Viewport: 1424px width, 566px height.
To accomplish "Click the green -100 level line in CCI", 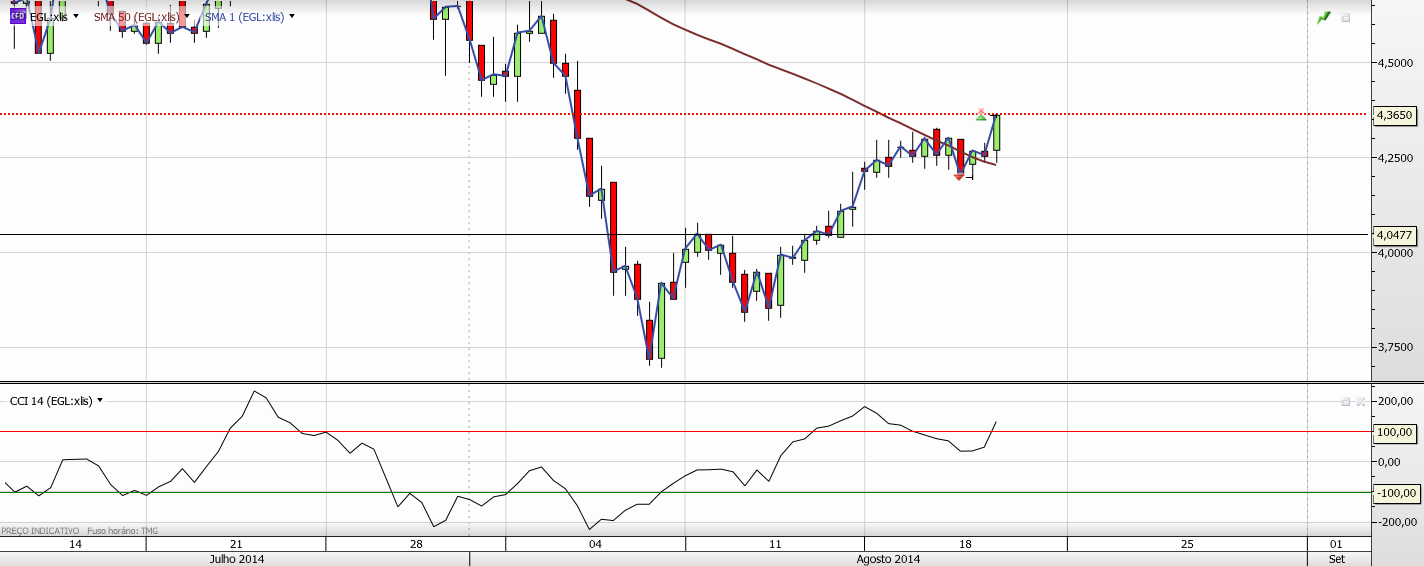I will [x=684, y=492].
